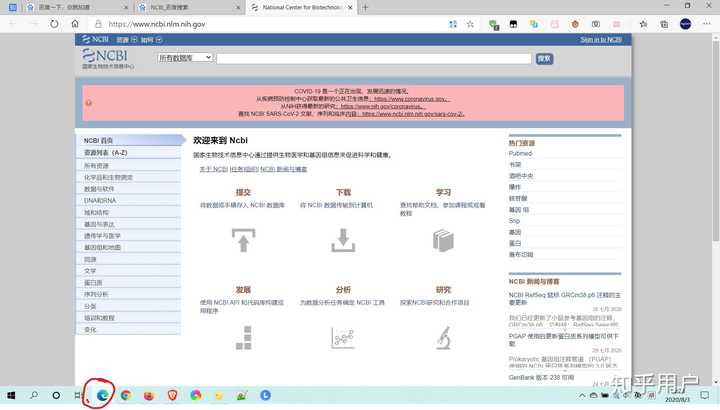Open GenBank 238 release news
Screen dimensions: 720x410
click(x=541, y=377)
